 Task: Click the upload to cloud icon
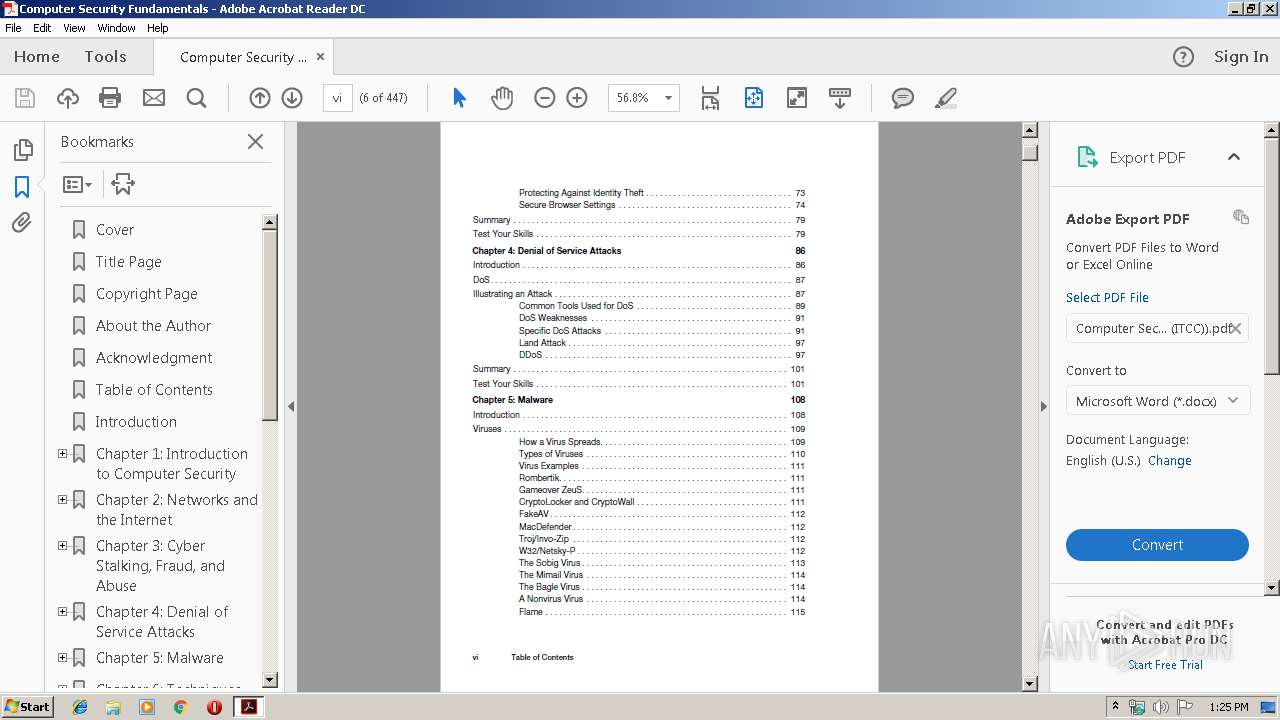point(68,98)
